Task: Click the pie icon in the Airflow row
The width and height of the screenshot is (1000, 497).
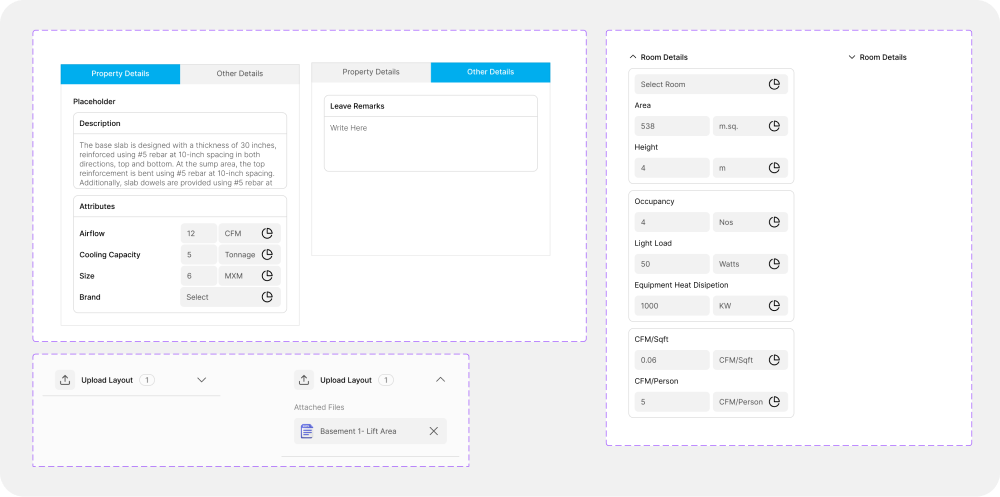Action: click(x=267, y=233)
